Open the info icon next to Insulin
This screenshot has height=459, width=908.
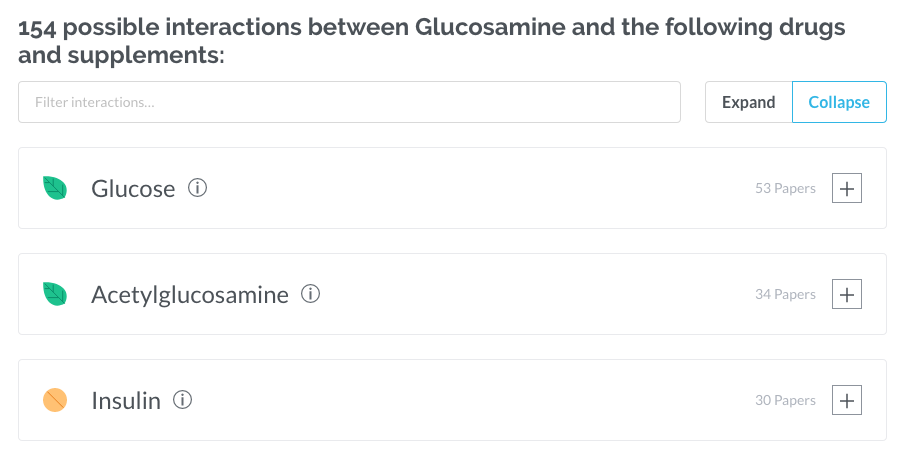click(x=182, y=400)
